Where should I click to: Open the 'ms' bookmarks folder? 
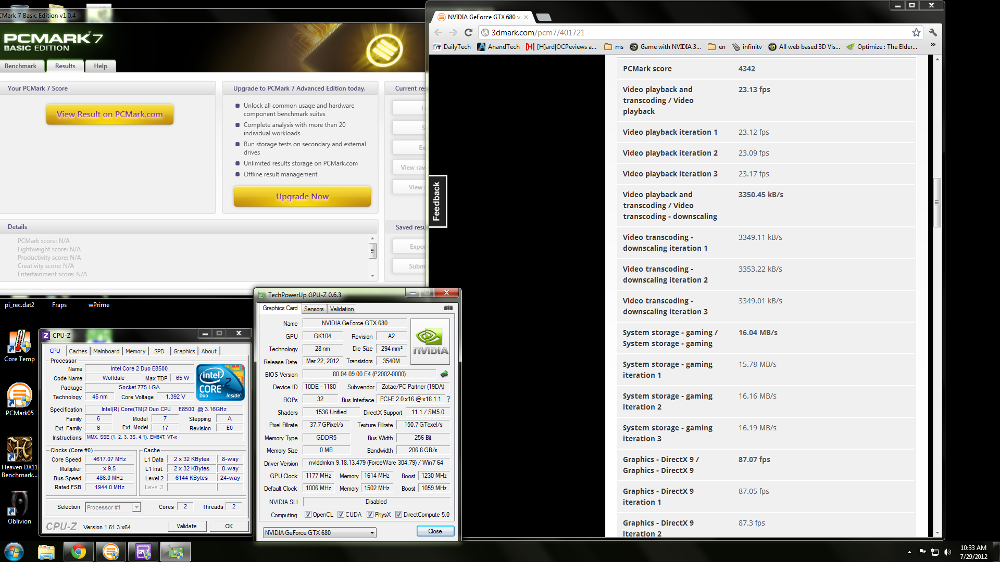click(x=614, y=47)
